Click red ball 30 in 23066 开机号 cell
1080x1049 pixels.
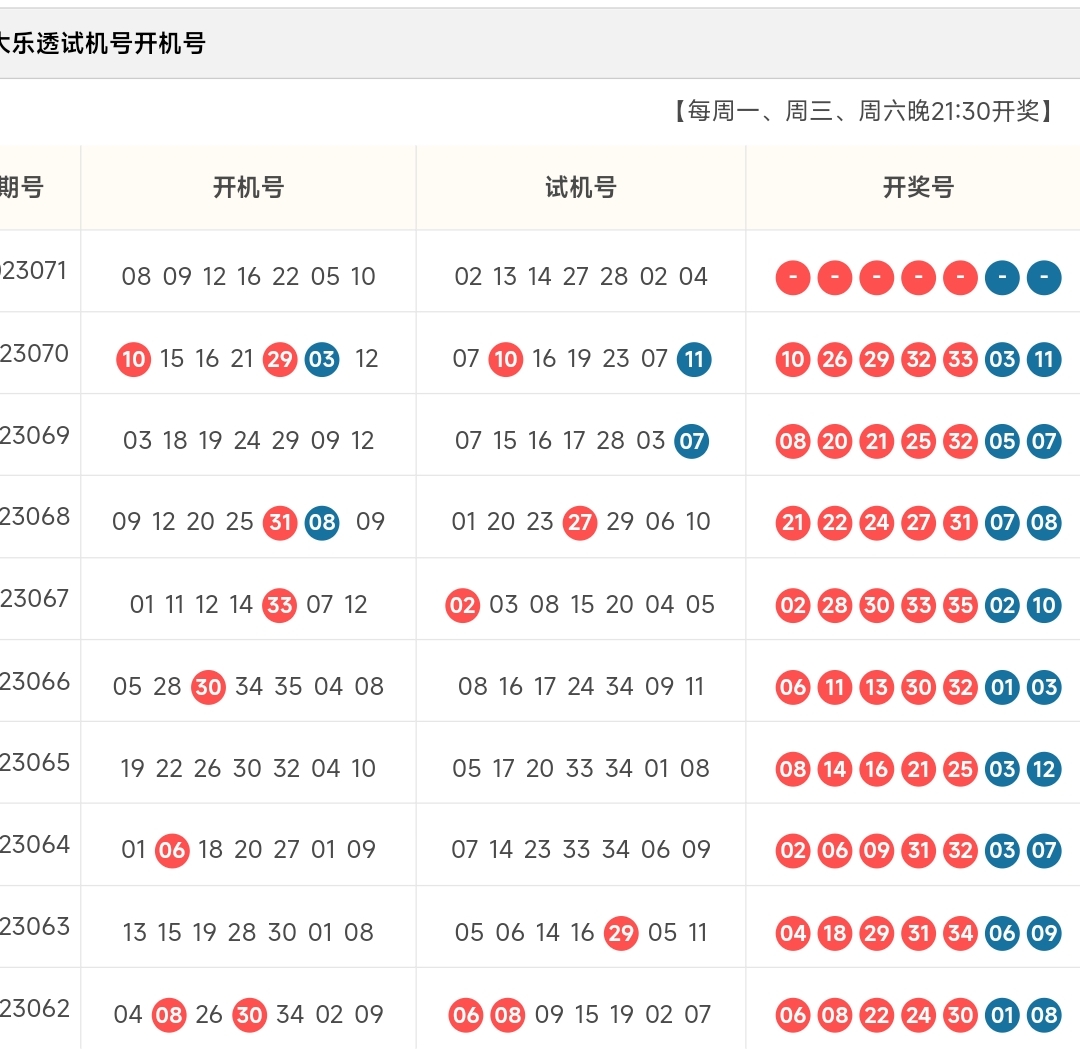point(208,687)
